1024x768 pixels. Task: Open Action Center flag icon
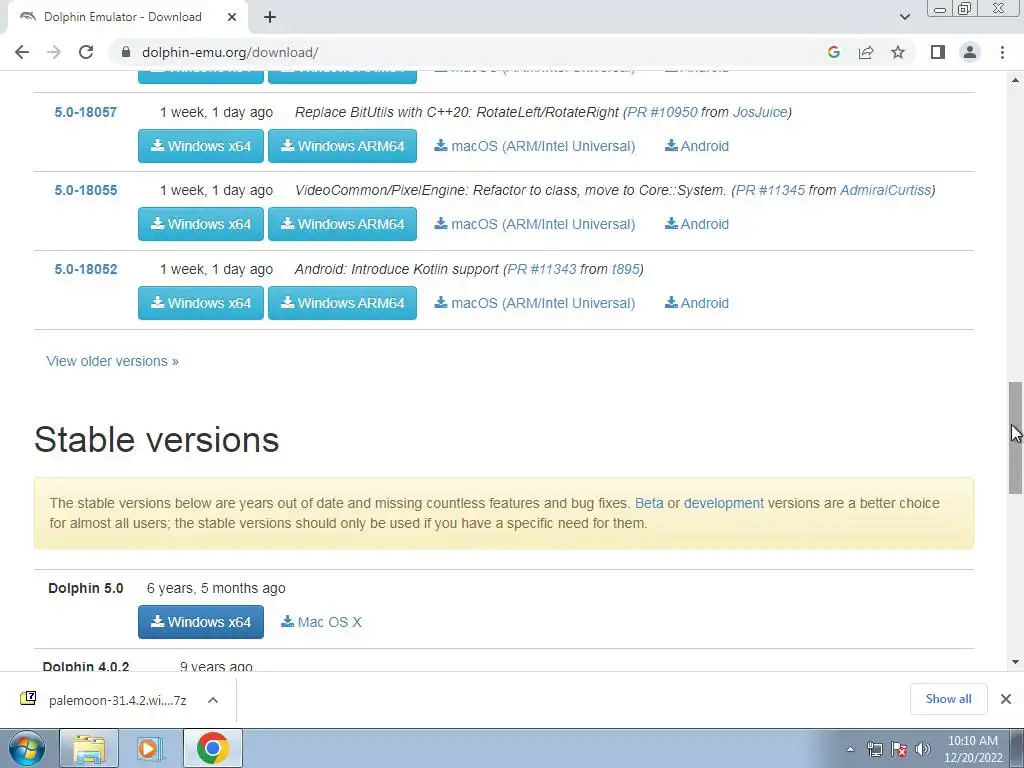coord(899,749)
